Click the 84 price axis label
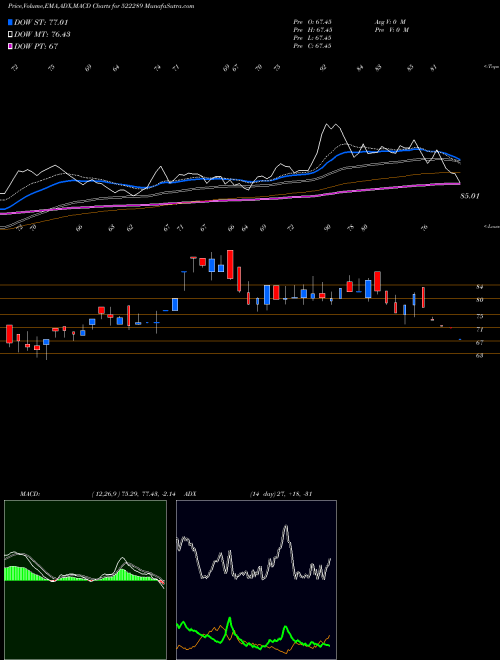The image size is (500, 660). click(x=479, y=287)
